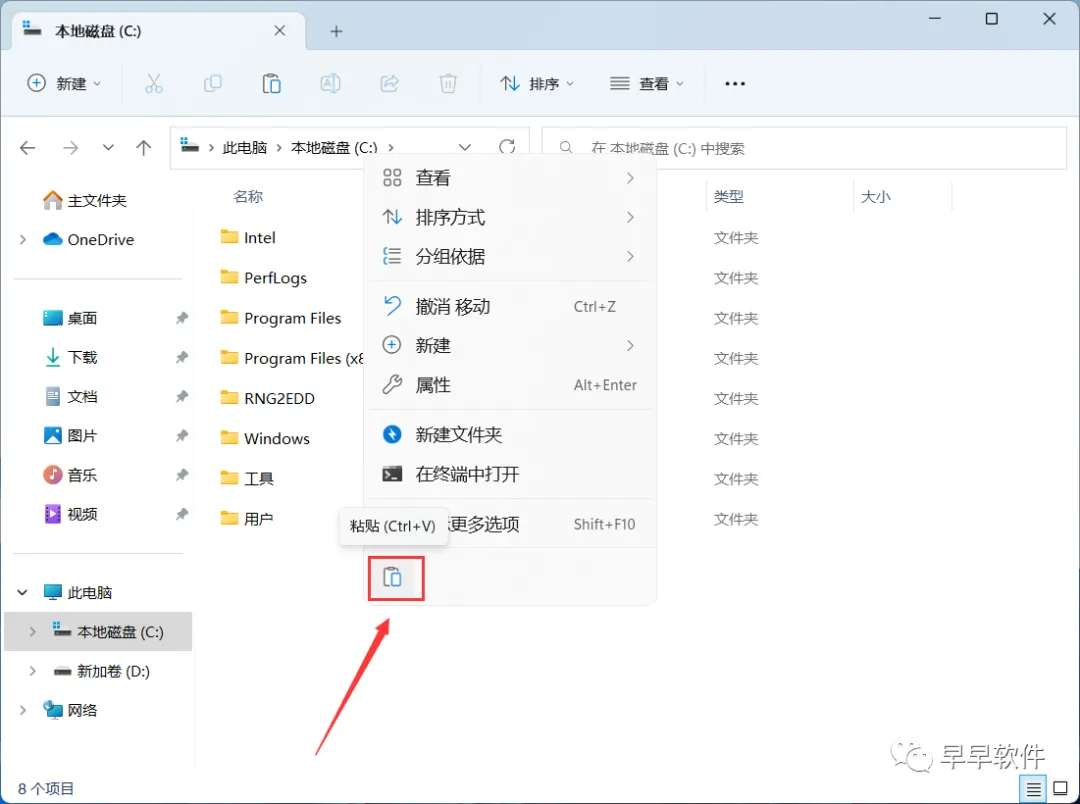Open 查看 submenu in context menu
The height and width of the screenshot is (804, 1080).
click(510, 178)
